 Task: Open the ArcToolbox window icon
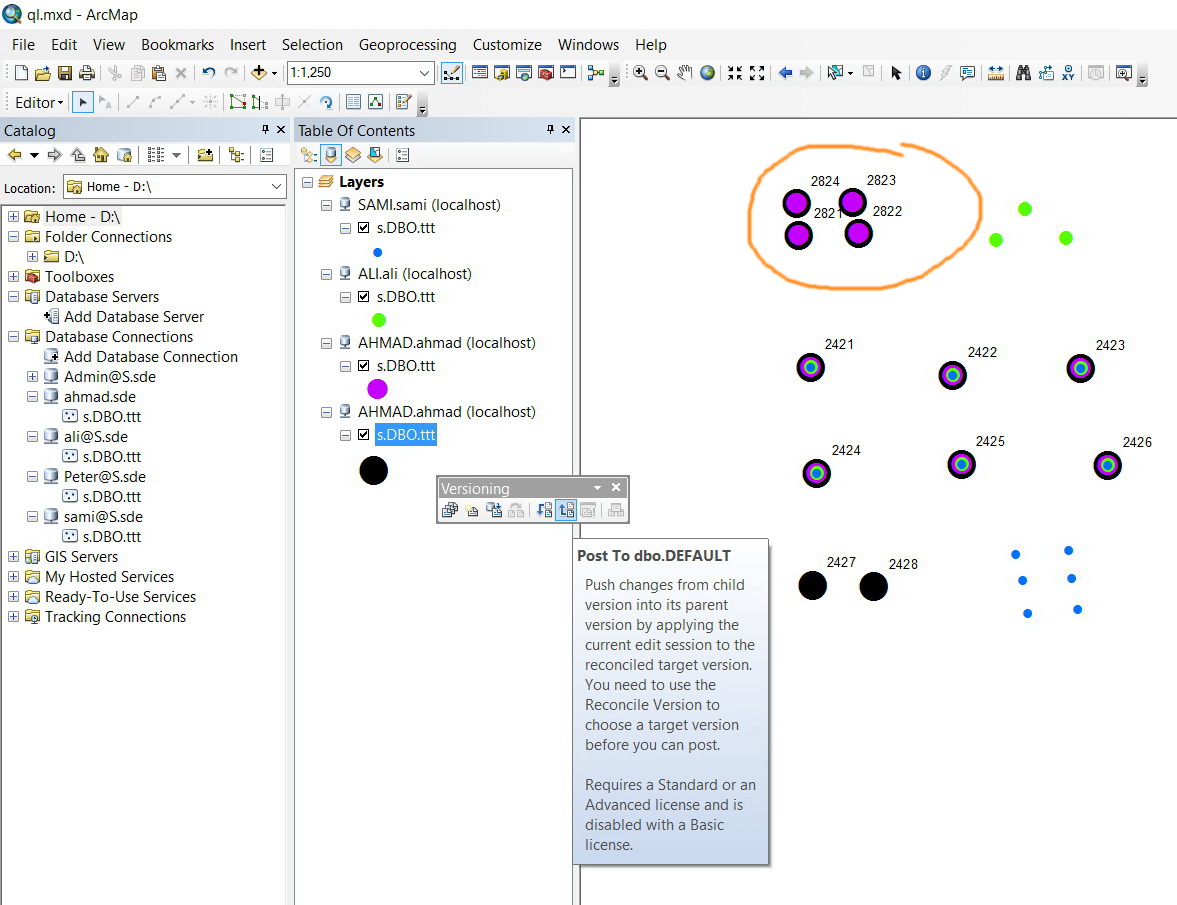(x=546, y=73)
